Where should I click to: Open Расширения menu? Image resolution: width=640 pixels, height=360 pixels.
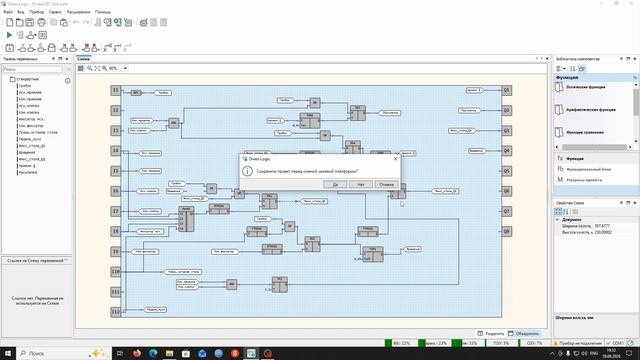click(x=78, y=12)
